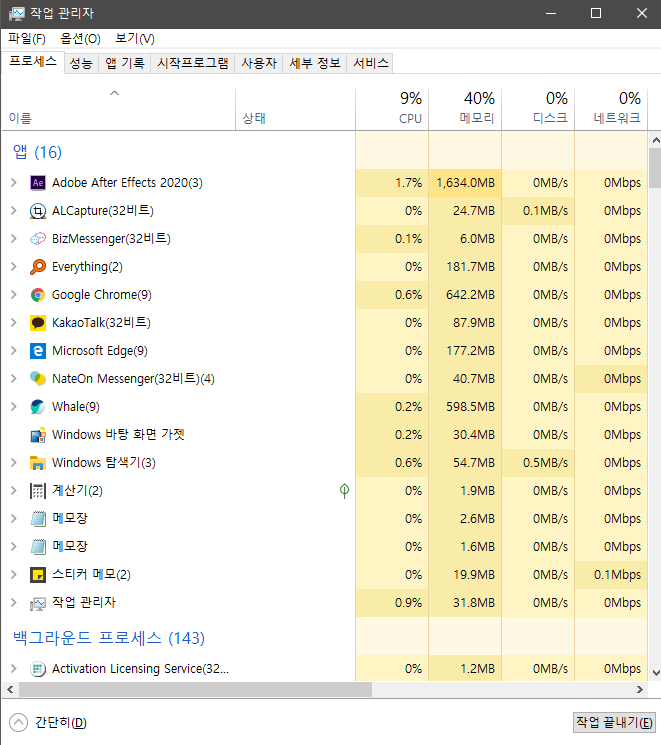
Task: Click the vertical scrollbar down arrow
Action: [656, 673]
